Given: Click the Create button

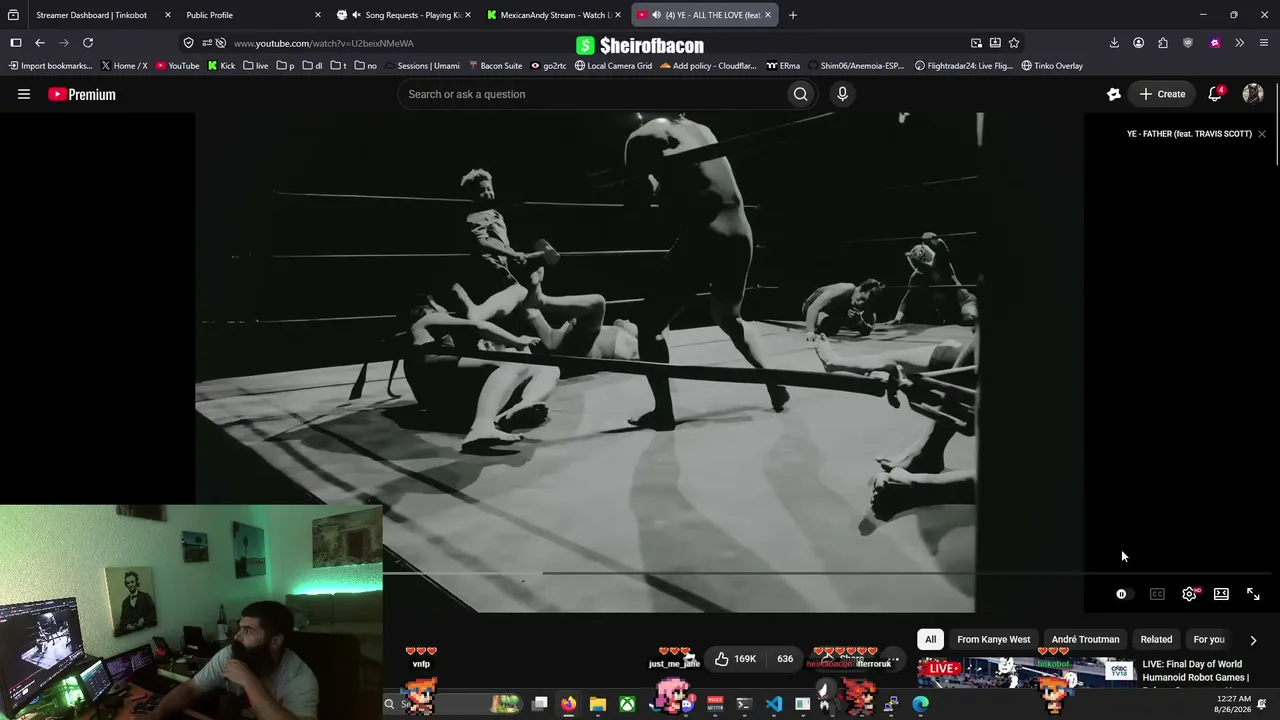Looking at the screenshot, I should tap(1162, 94).
